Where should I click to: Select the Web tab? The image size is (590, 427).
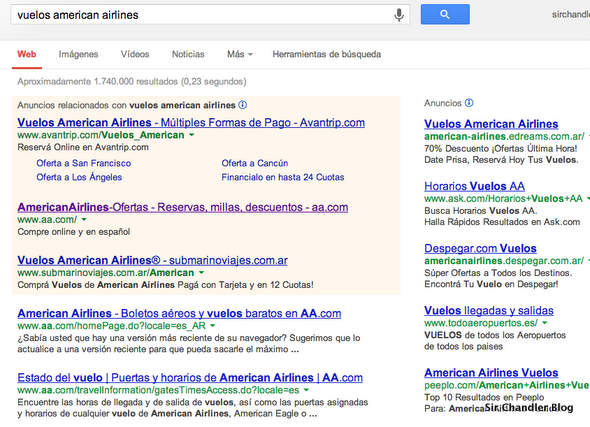(x=27, y=54)
